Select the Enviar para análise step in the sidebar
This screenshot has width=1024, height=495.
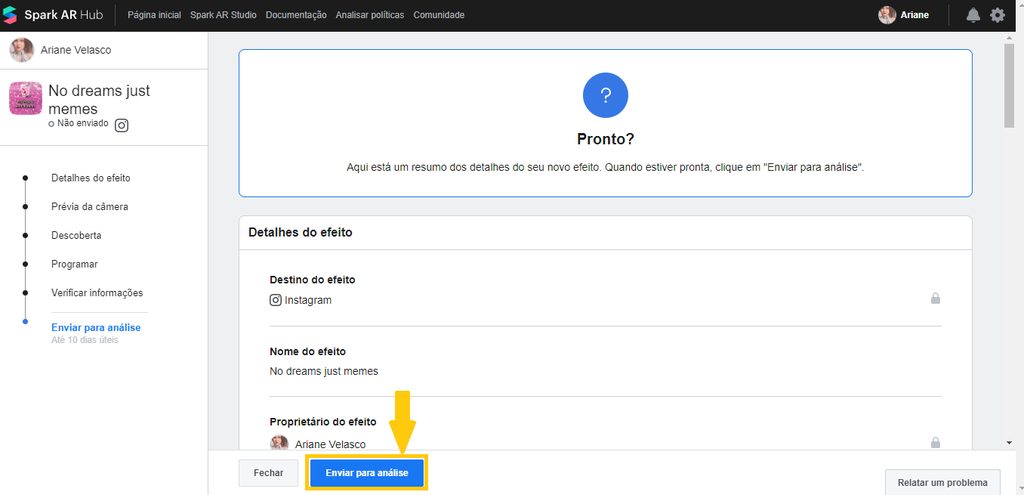96,327
